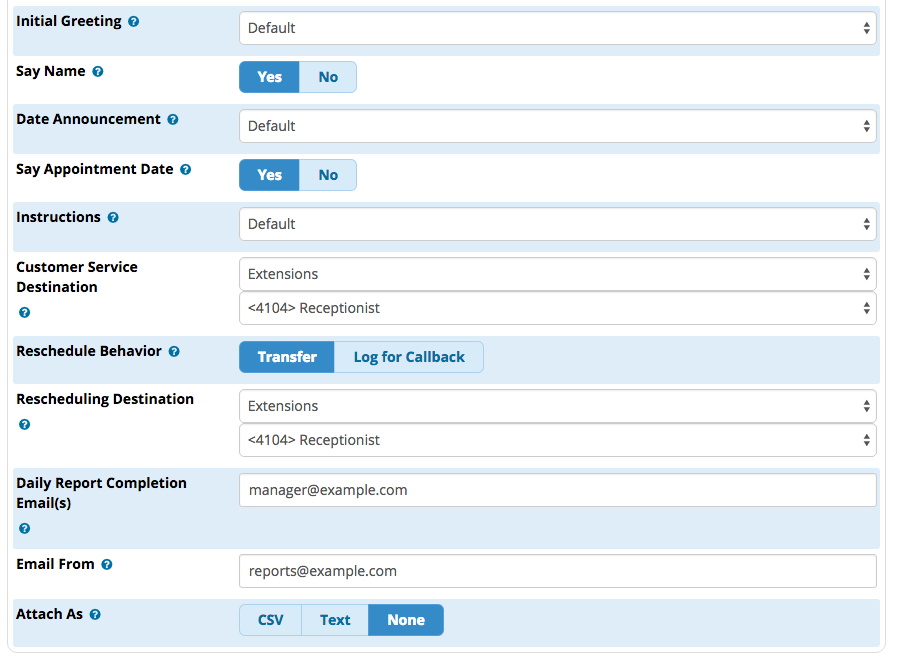Screen dimensions: 898x659
Task: Click the Transfer reschedule behavior button
Action: [x=287, y=357]
